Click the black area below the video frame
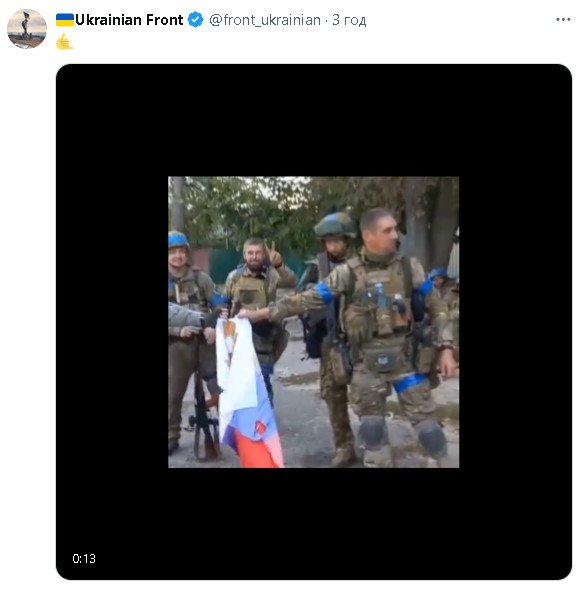Image resolution: width=584 pixels, height=591 pixels. [x=314, y=524]
